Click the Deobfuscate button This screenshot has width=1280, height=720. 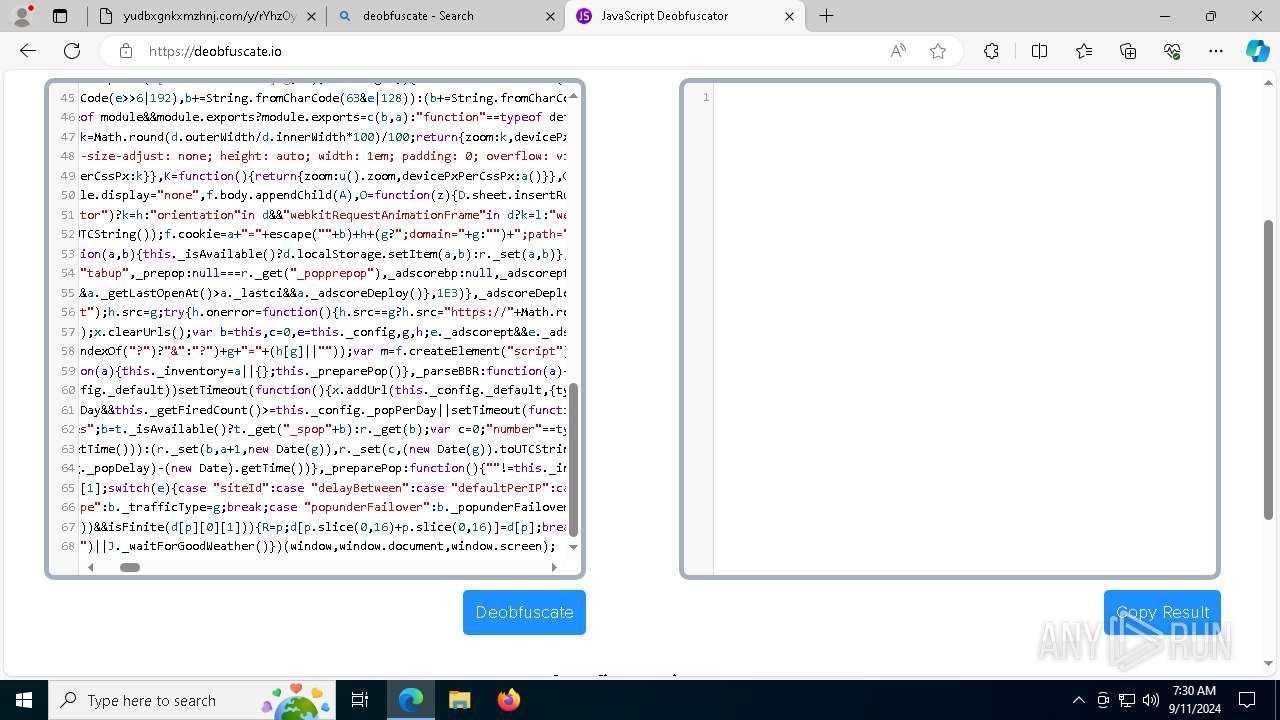coord(524,612)
